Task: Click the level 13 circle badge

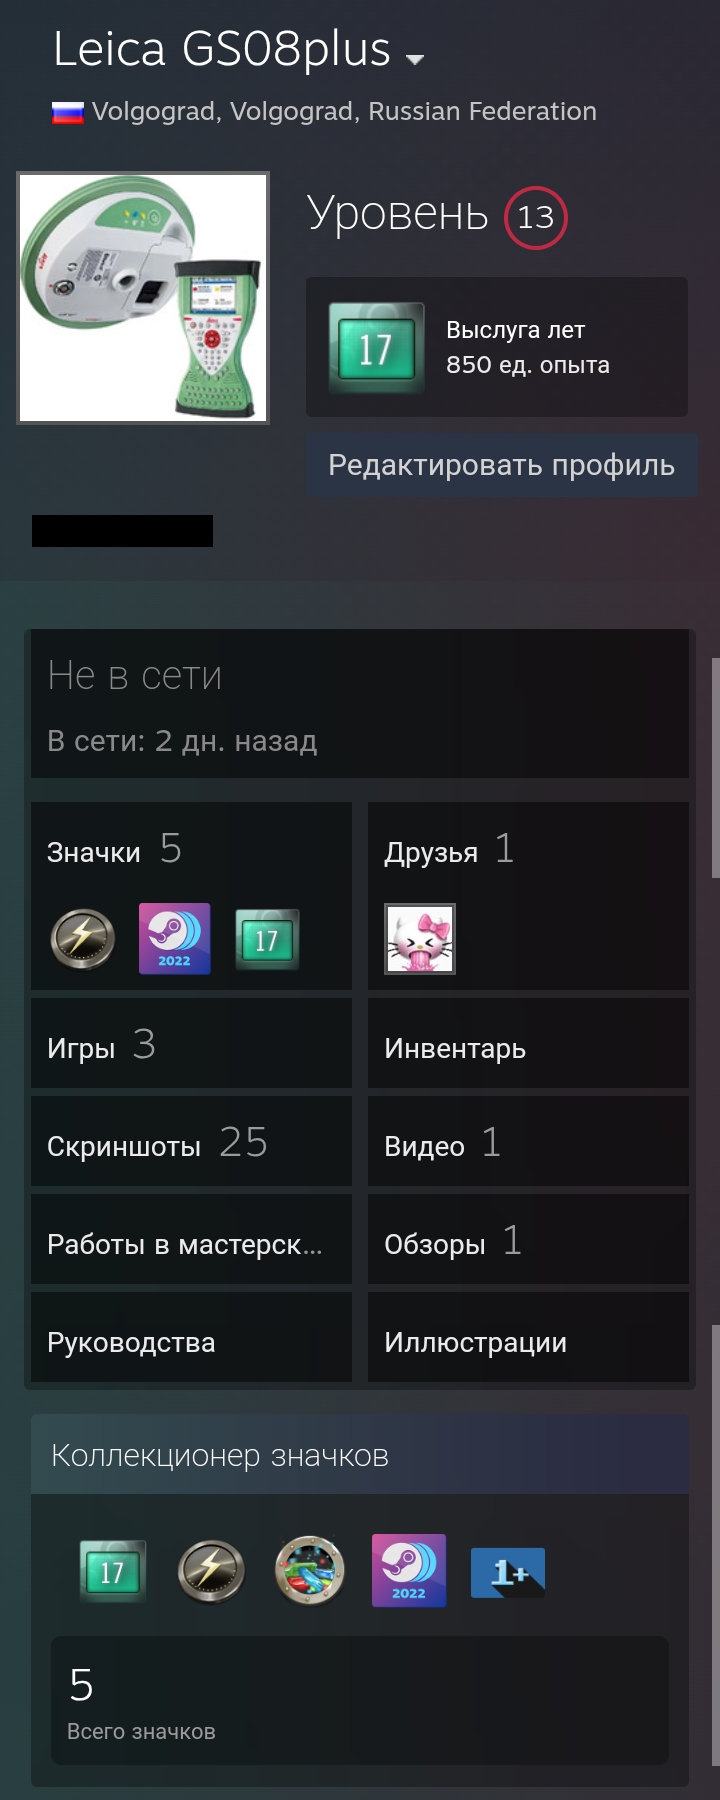Action: pyautogui.click(x=536, y=217)
